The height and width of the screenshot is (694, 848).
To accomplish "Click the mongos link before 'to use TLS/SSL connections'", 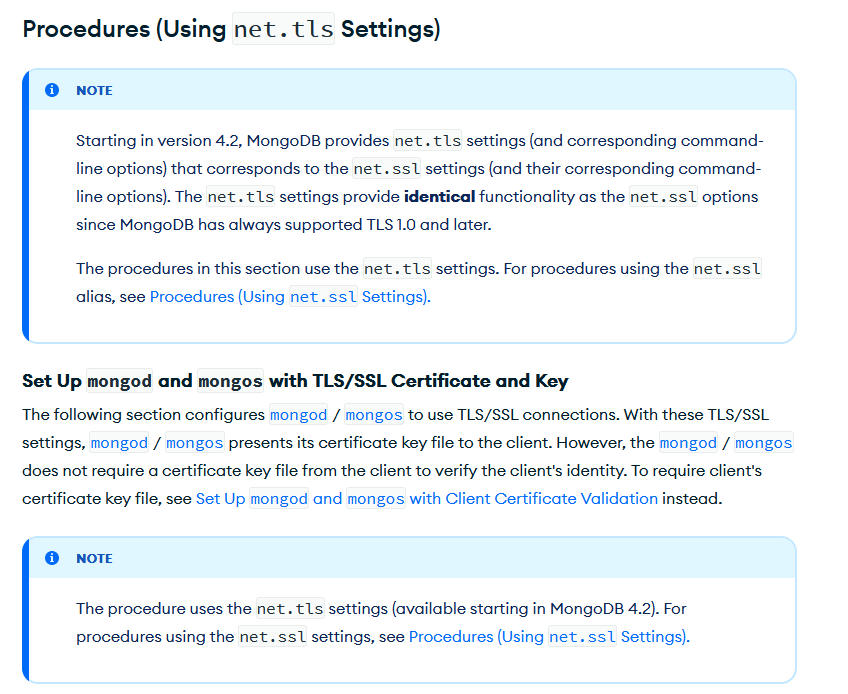I will pos(375,414).
